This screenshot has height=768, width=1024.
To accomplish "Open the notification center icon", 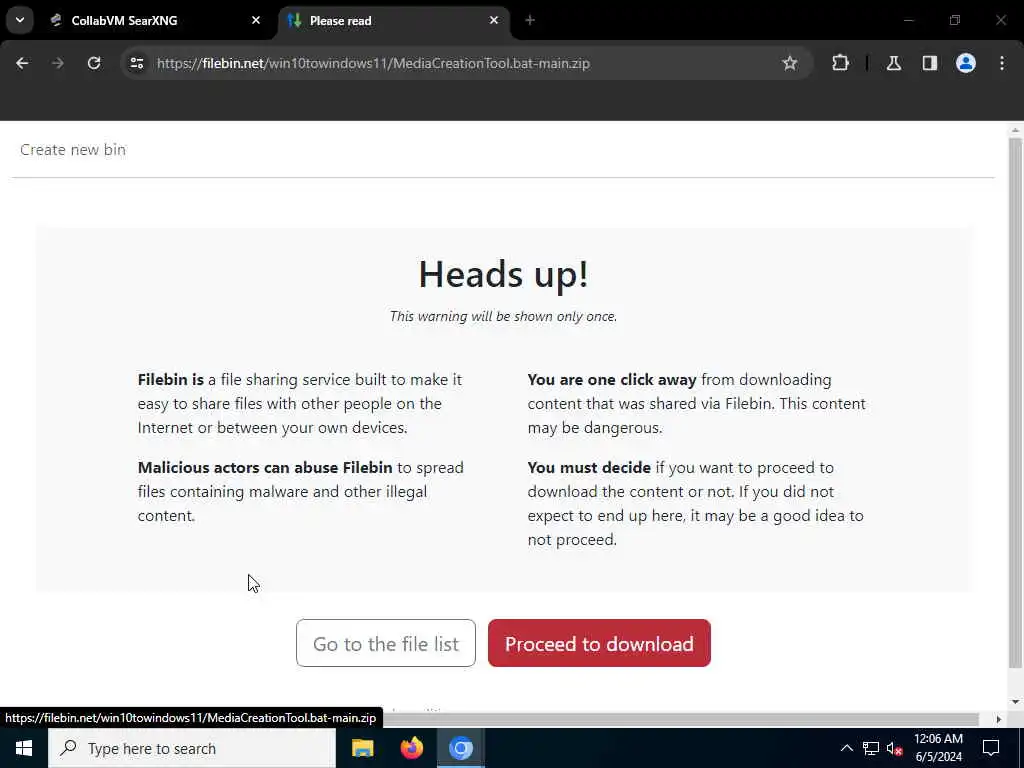I will coord(991,748).
